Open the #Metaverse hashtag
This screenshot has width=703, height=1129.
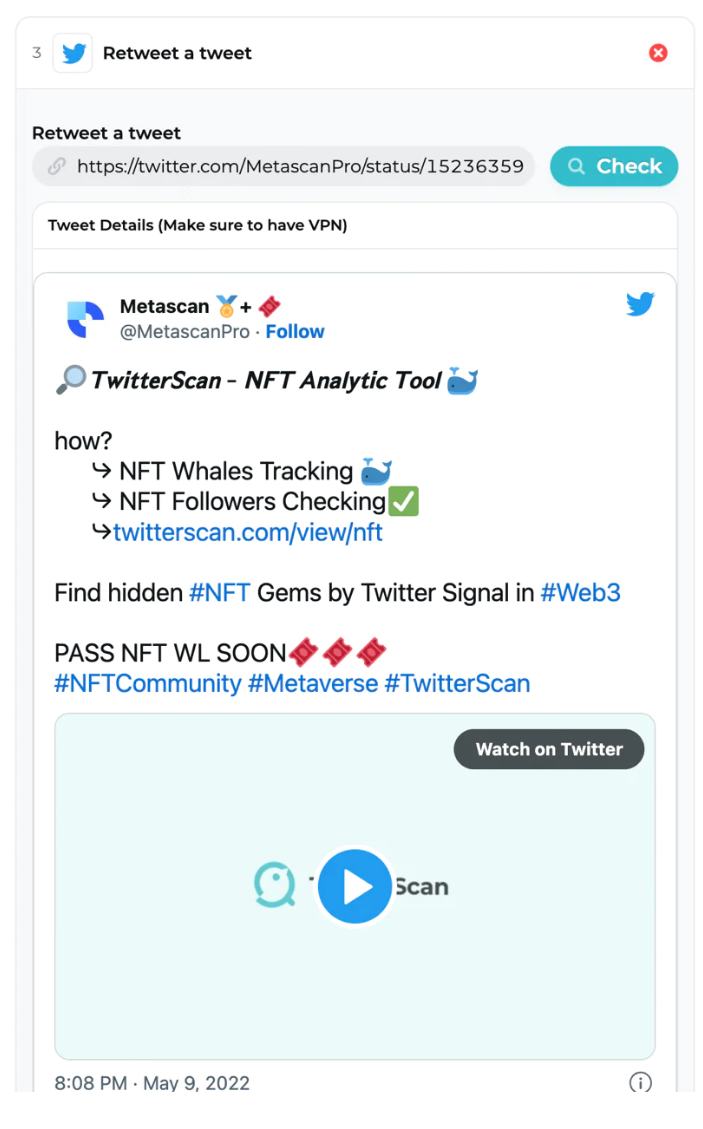pos(313,683)
